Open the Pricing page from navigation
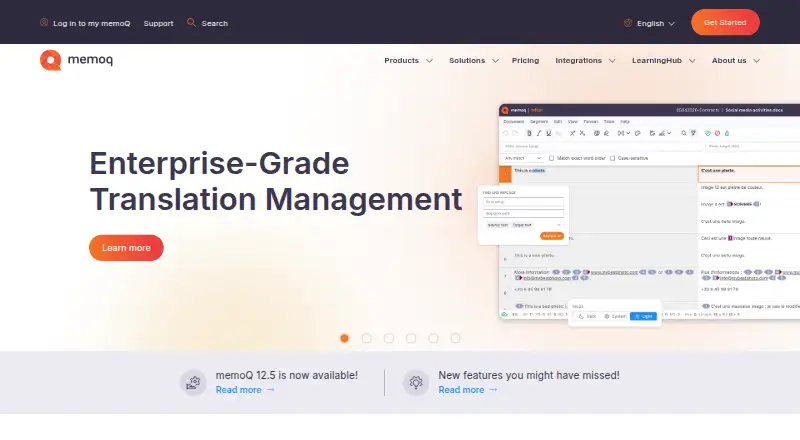Screen dimensions: 800x440 [x=525, y=60]
